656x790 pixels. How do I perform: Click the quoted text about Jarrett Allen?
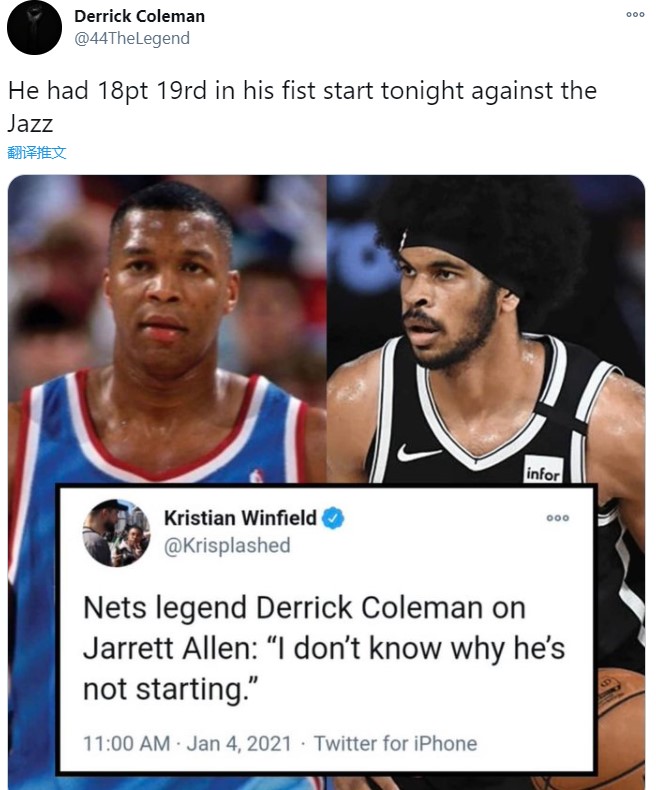pyautogui.click(x=324, y=648)
